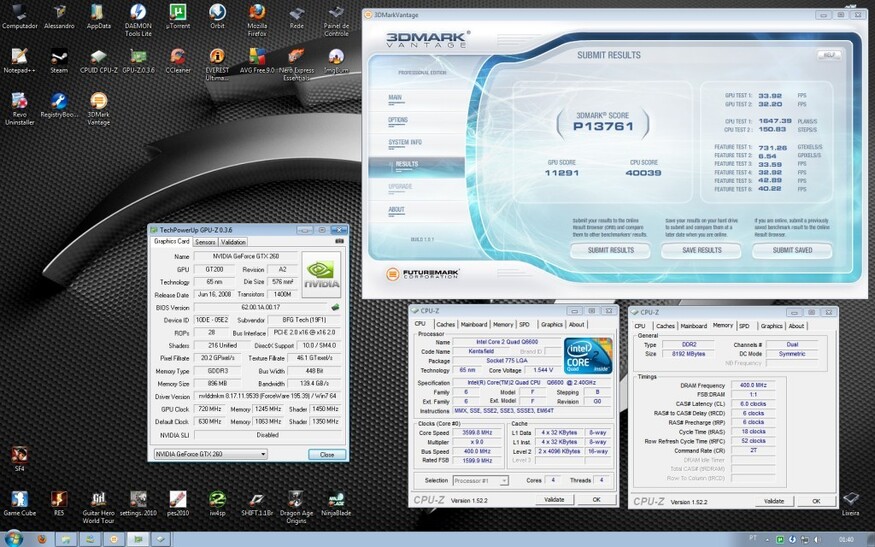This screenshot has height=547, width=875.
Task: Launch the 3DMark Vantage desktop shortcut
Action: [99, 109]
